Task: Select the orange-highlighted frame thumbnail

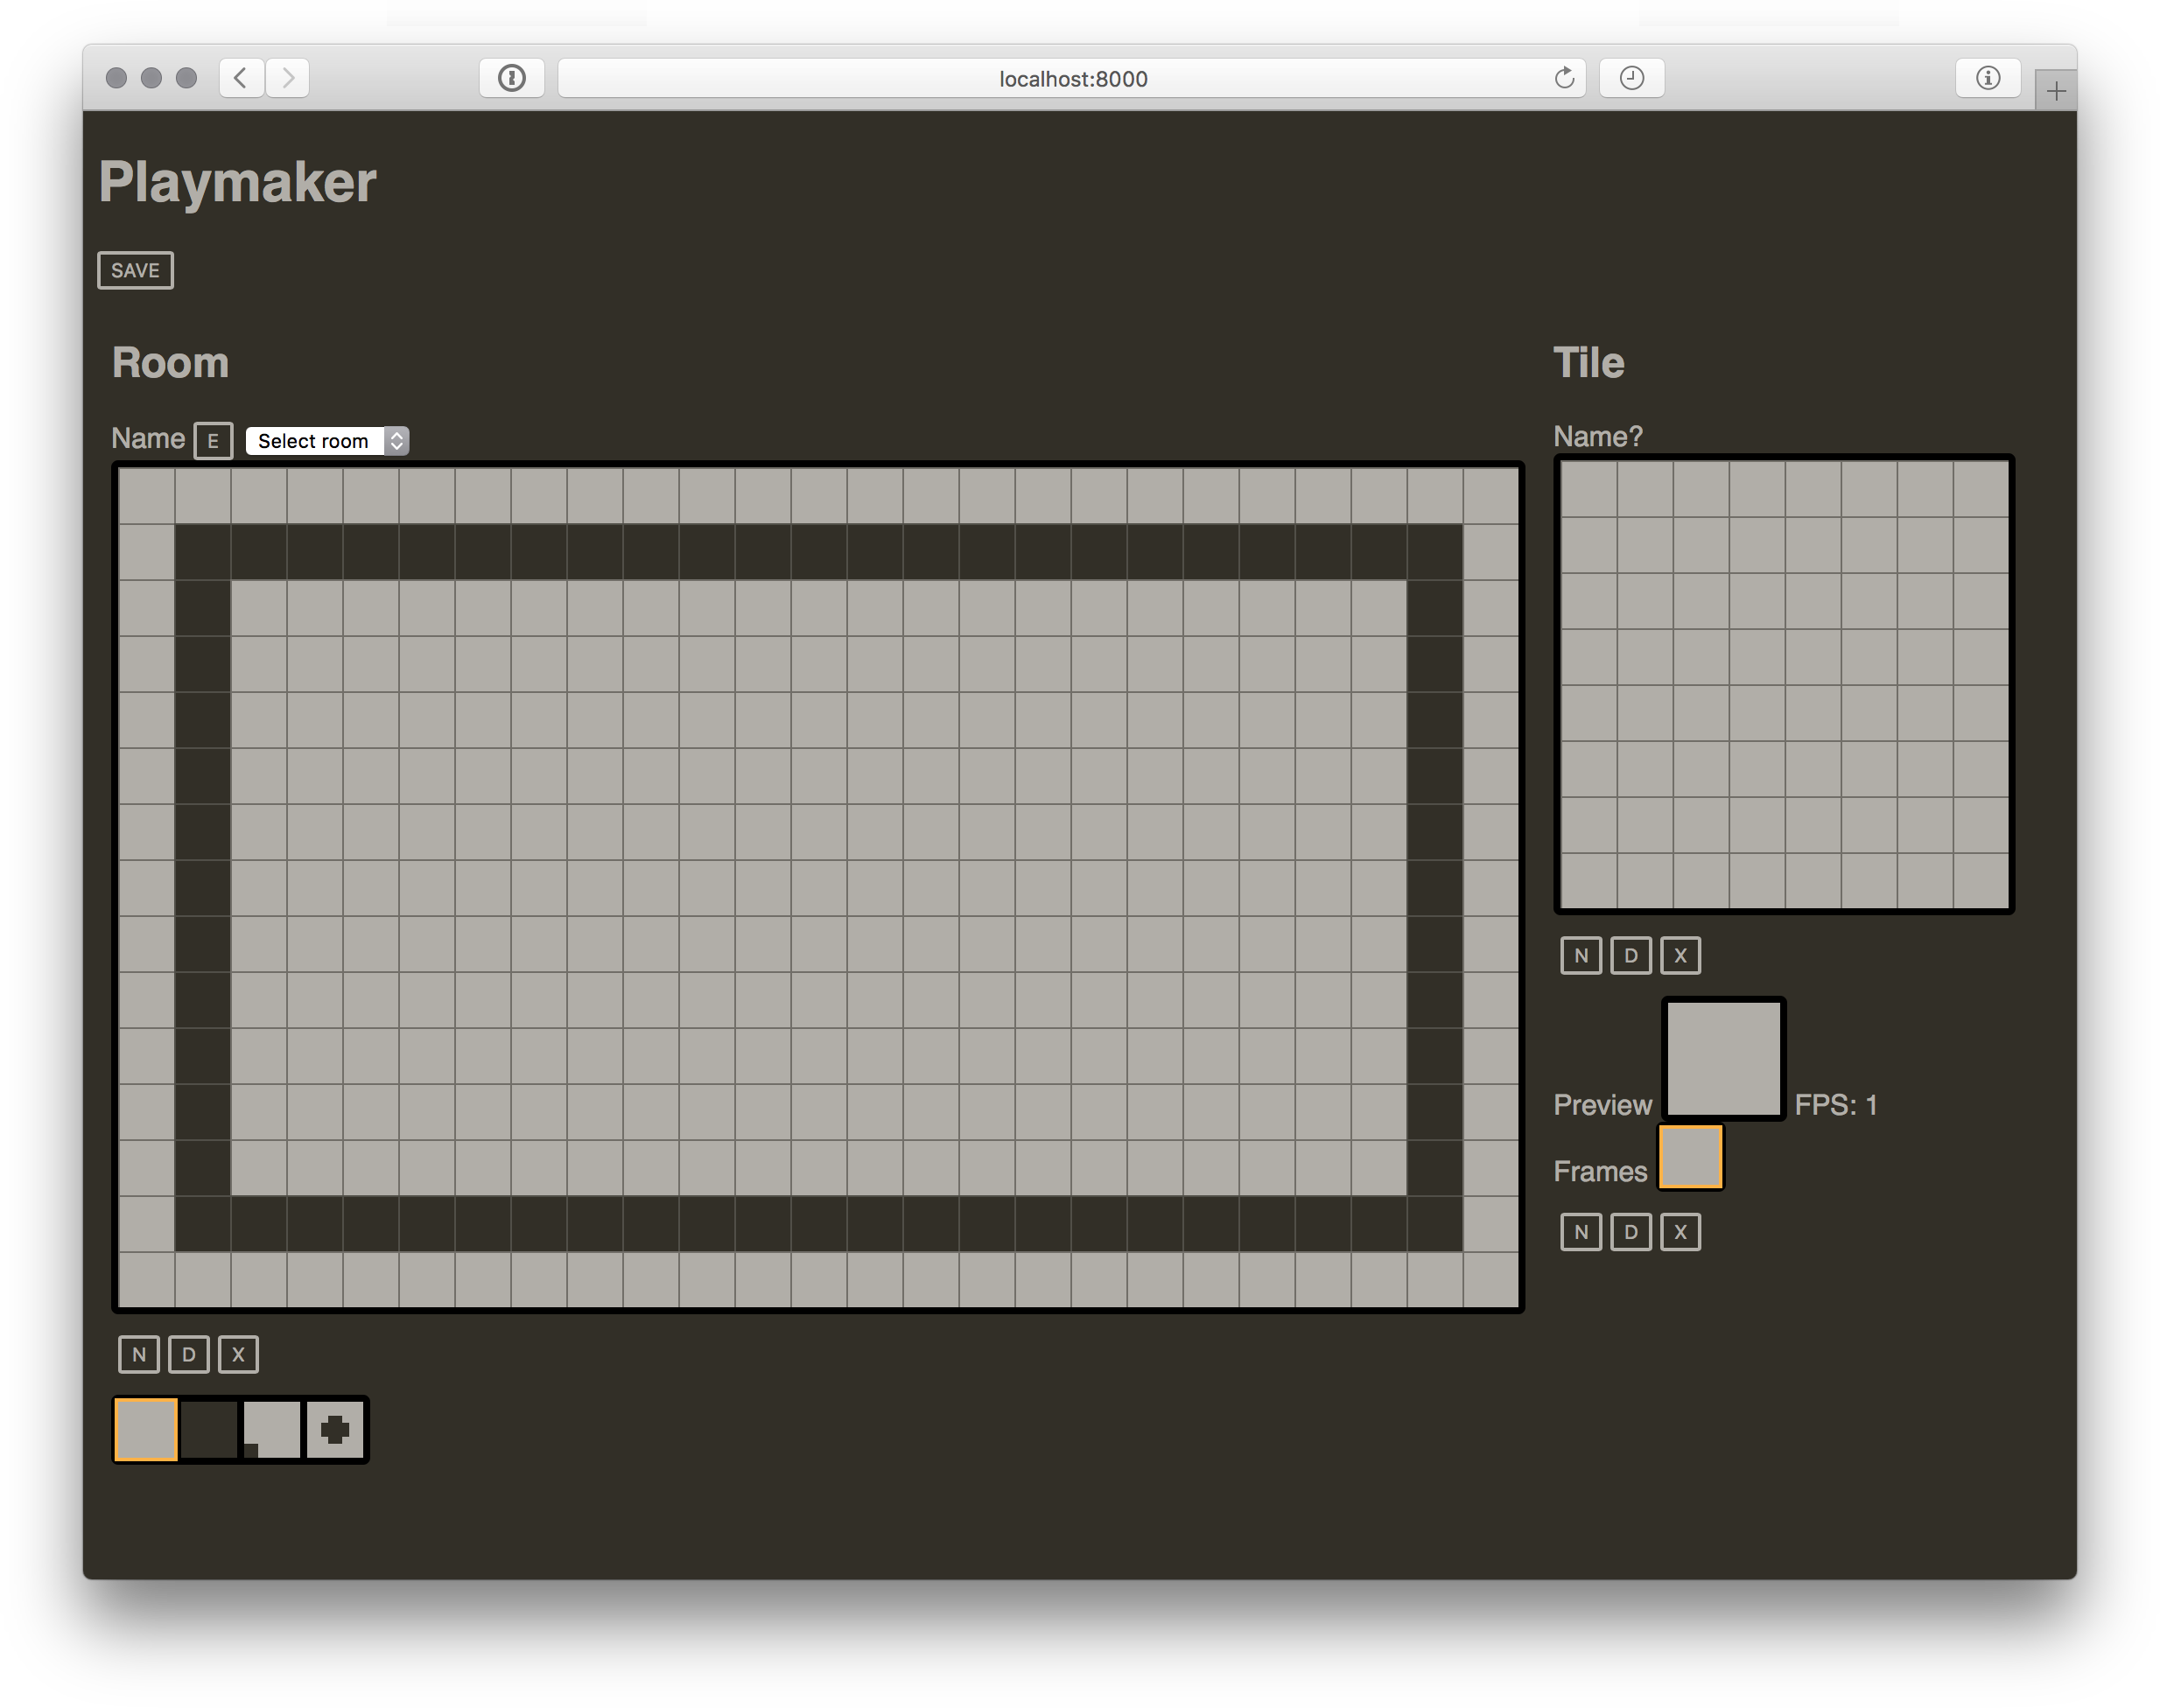Action: click(1691, 1157)
